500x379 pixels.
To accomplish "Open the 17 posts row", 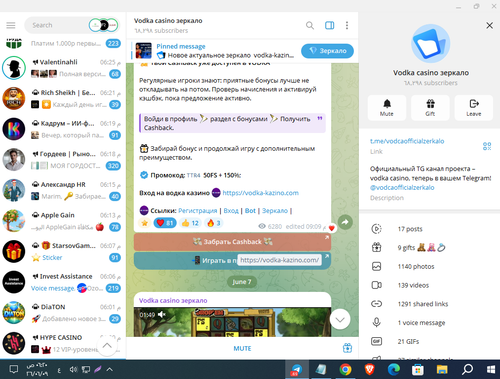I will click(x=429, y=229).
